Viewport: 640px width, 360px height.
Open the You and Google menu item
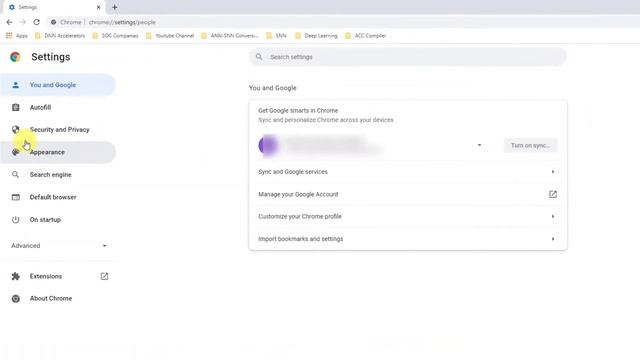point(58,85)
